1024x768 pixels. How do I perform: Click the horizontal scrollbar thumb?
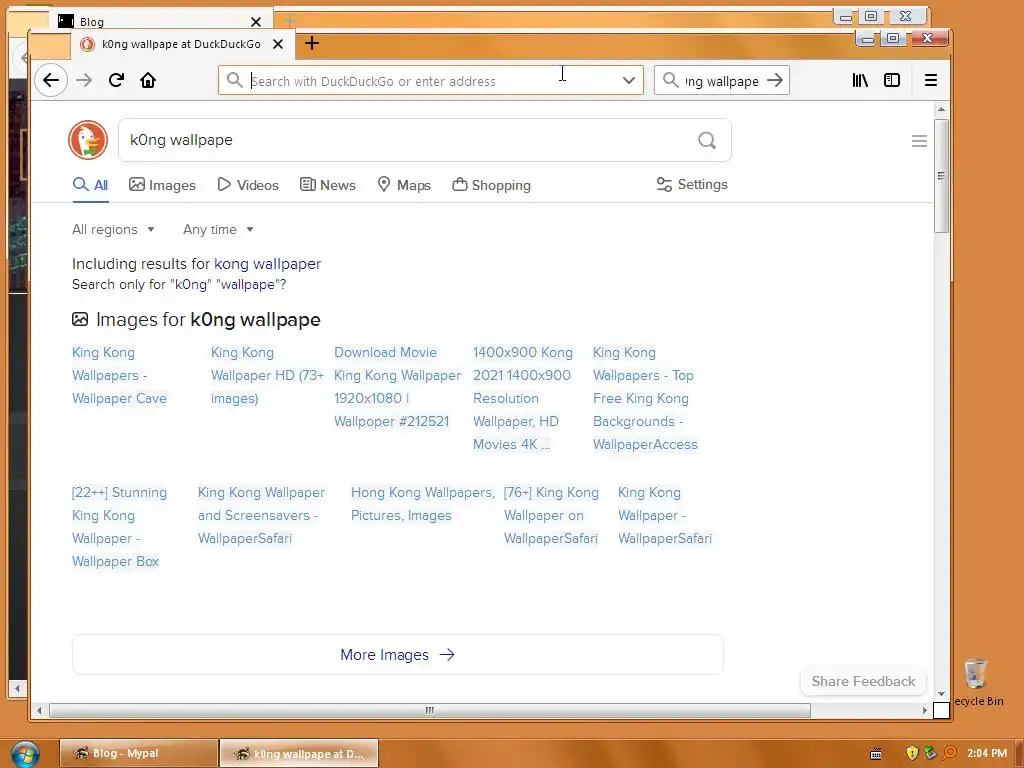pyautogui.click(x=430, y=710)
